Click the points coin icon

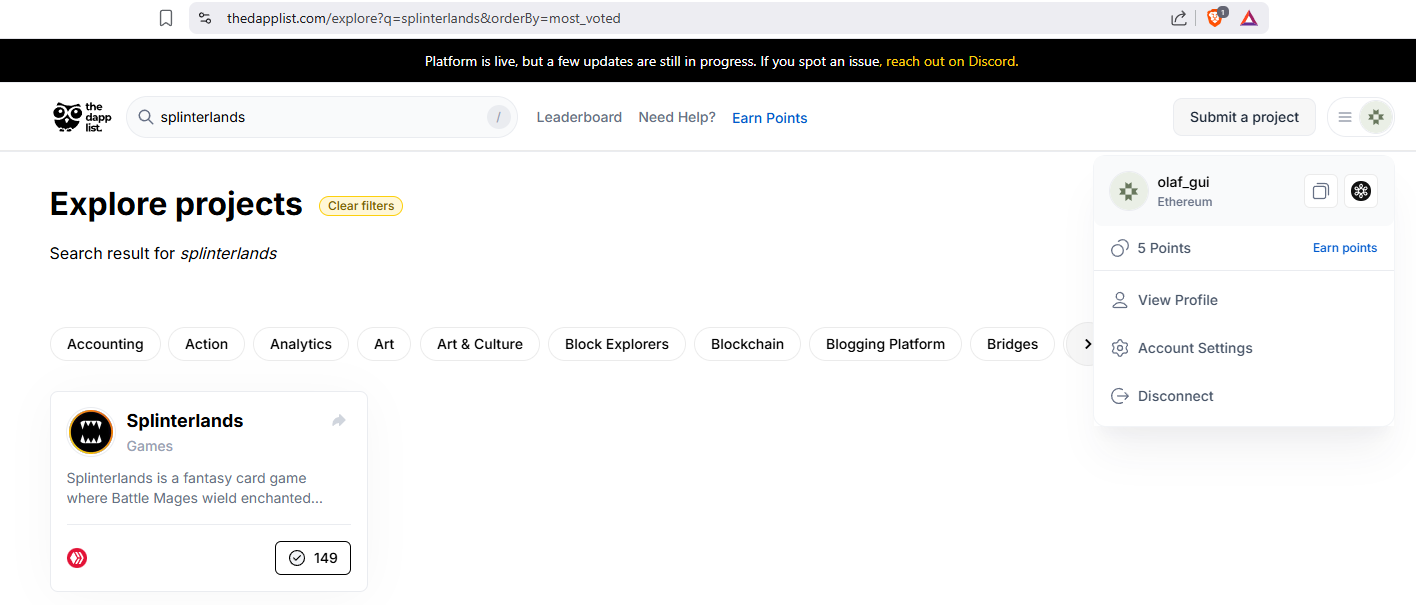(1120, 248)
